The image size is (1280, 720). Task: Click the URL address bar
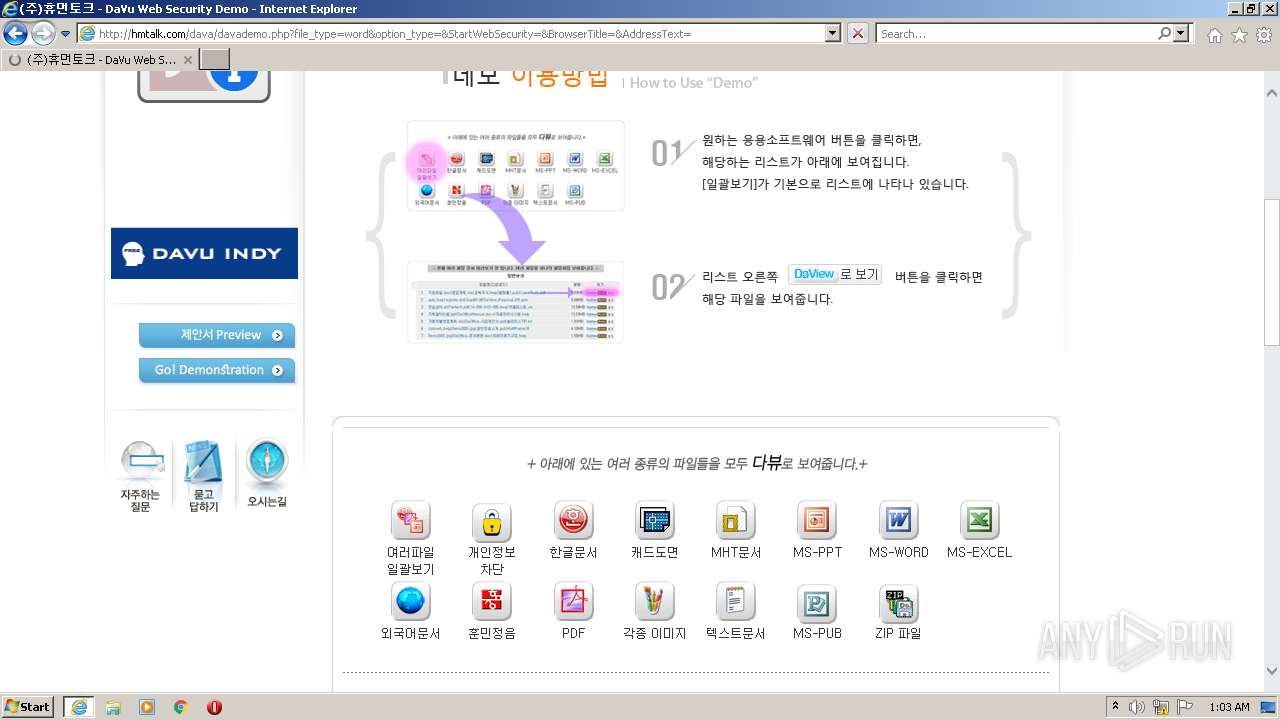(450, 34)
